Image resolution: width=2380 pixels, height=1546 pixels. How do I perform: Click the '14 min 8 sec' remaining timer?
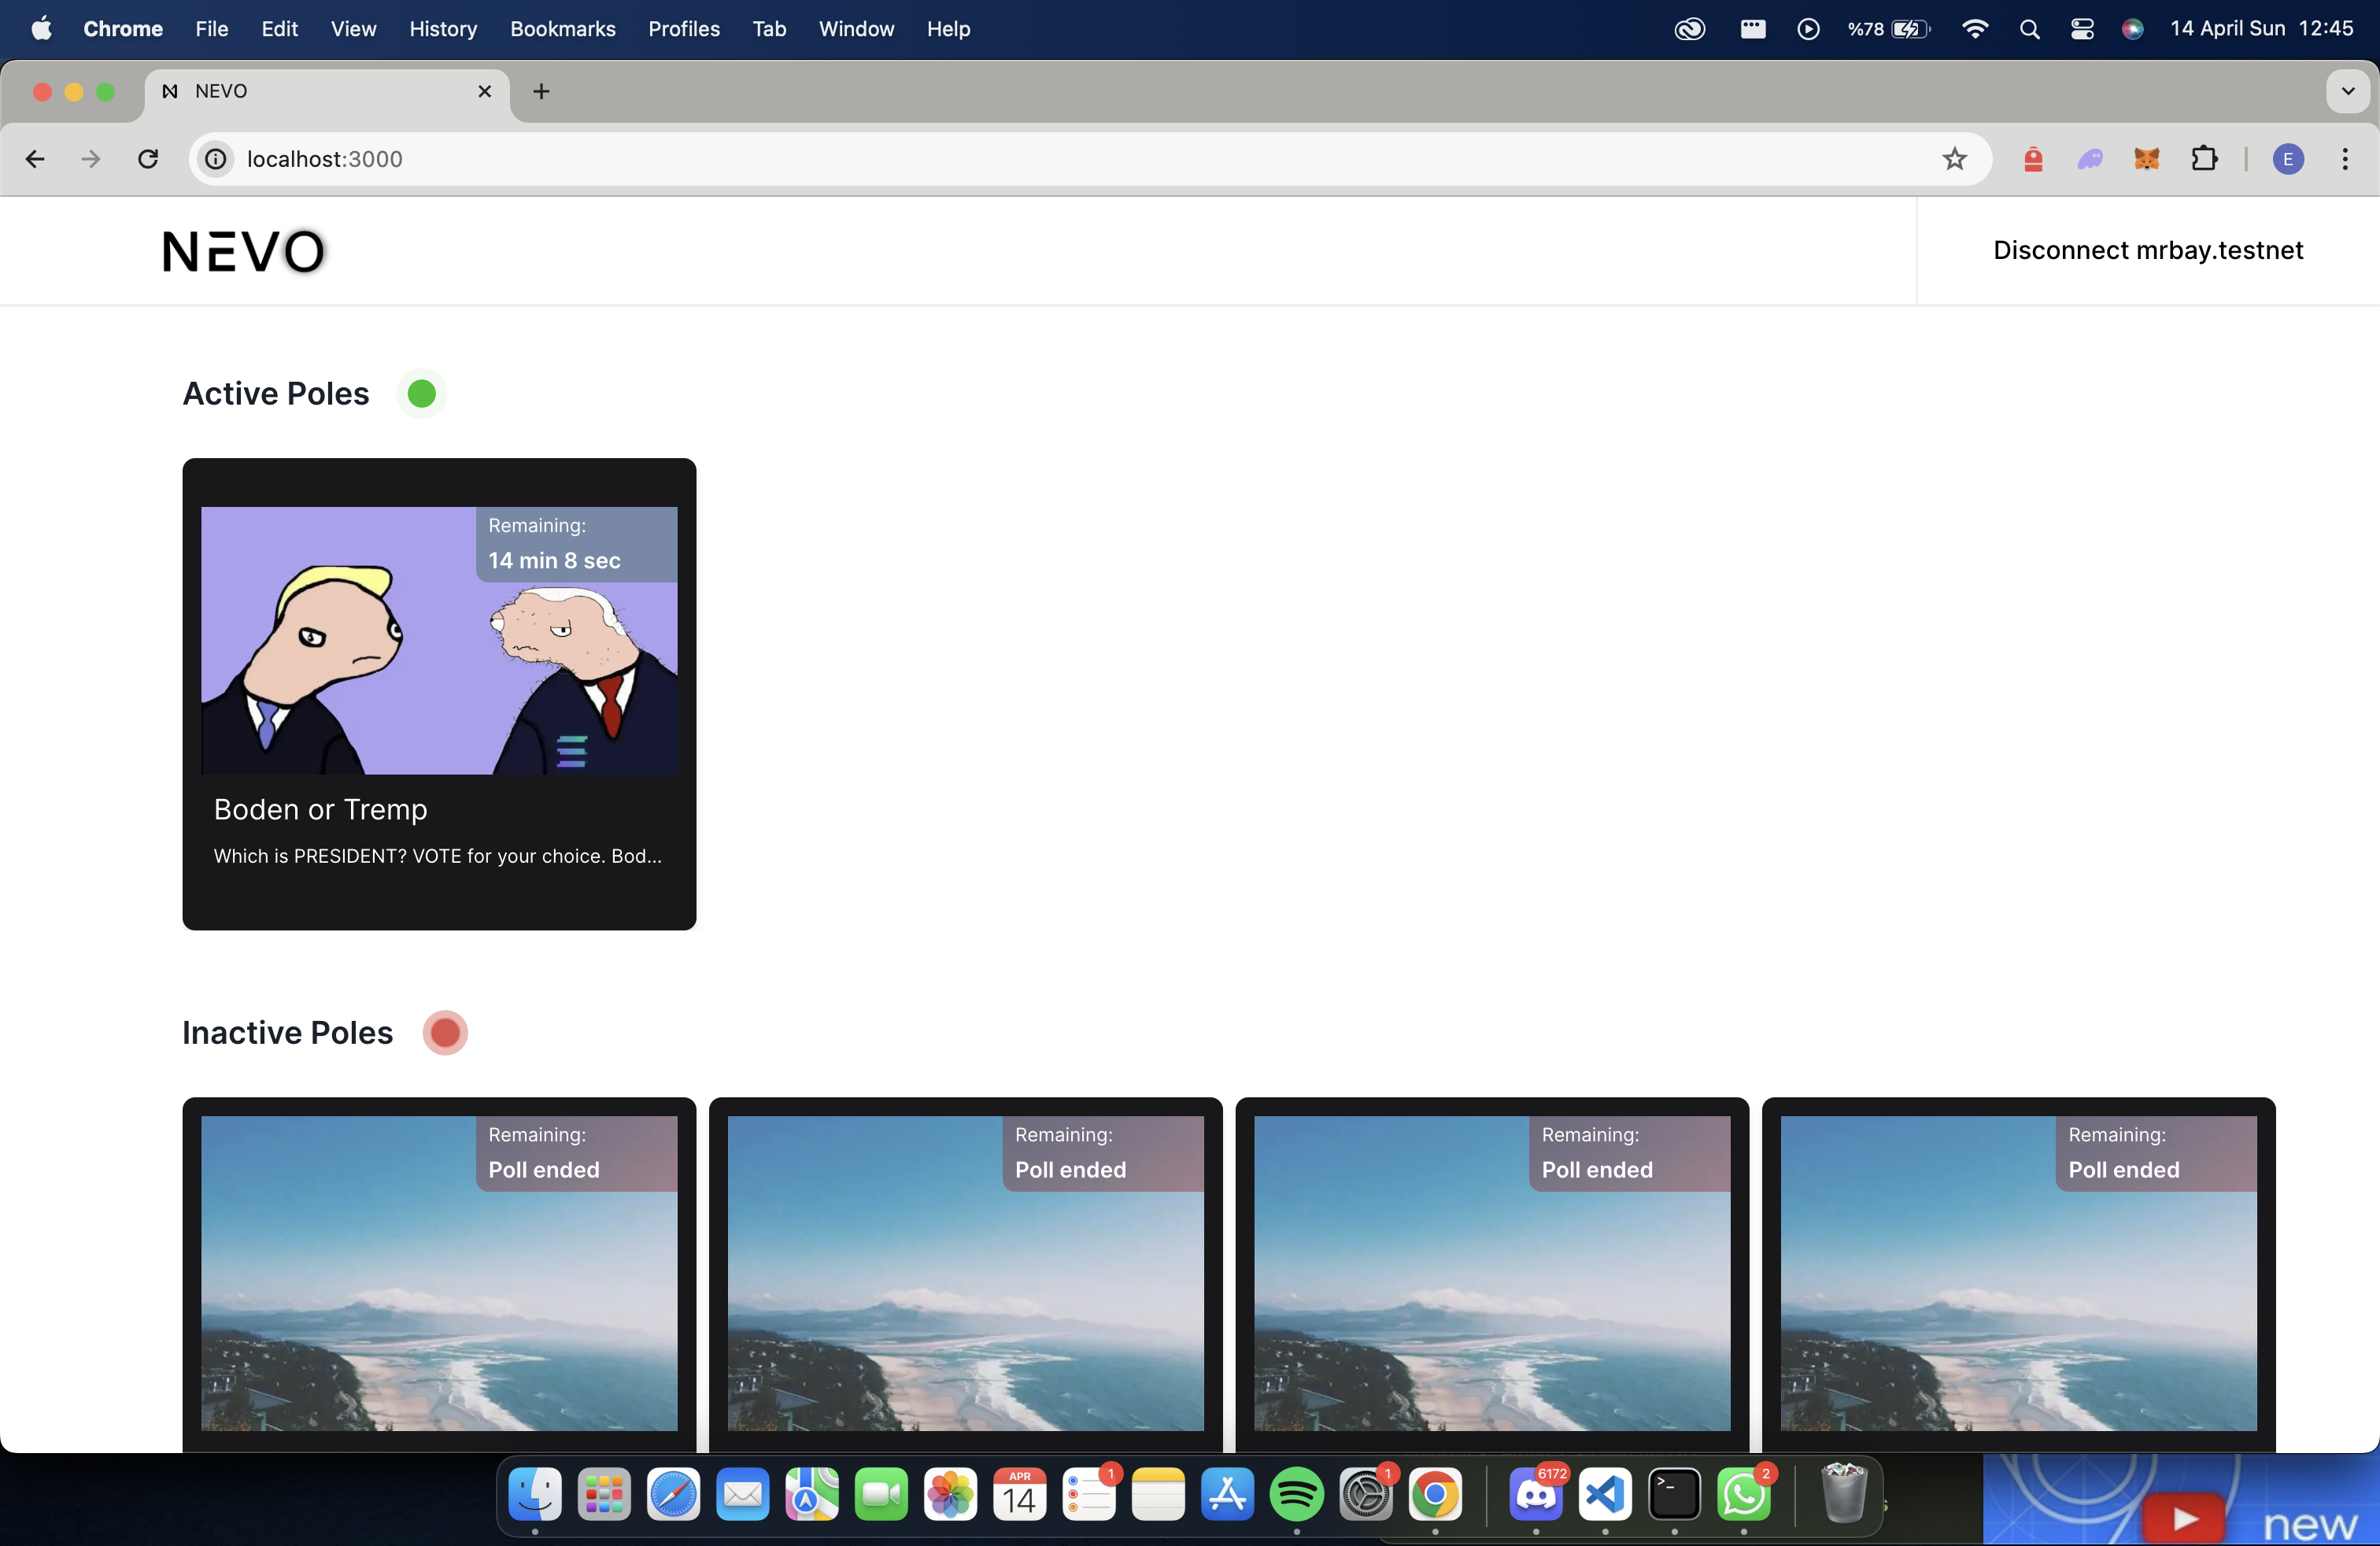coord(554,560)
